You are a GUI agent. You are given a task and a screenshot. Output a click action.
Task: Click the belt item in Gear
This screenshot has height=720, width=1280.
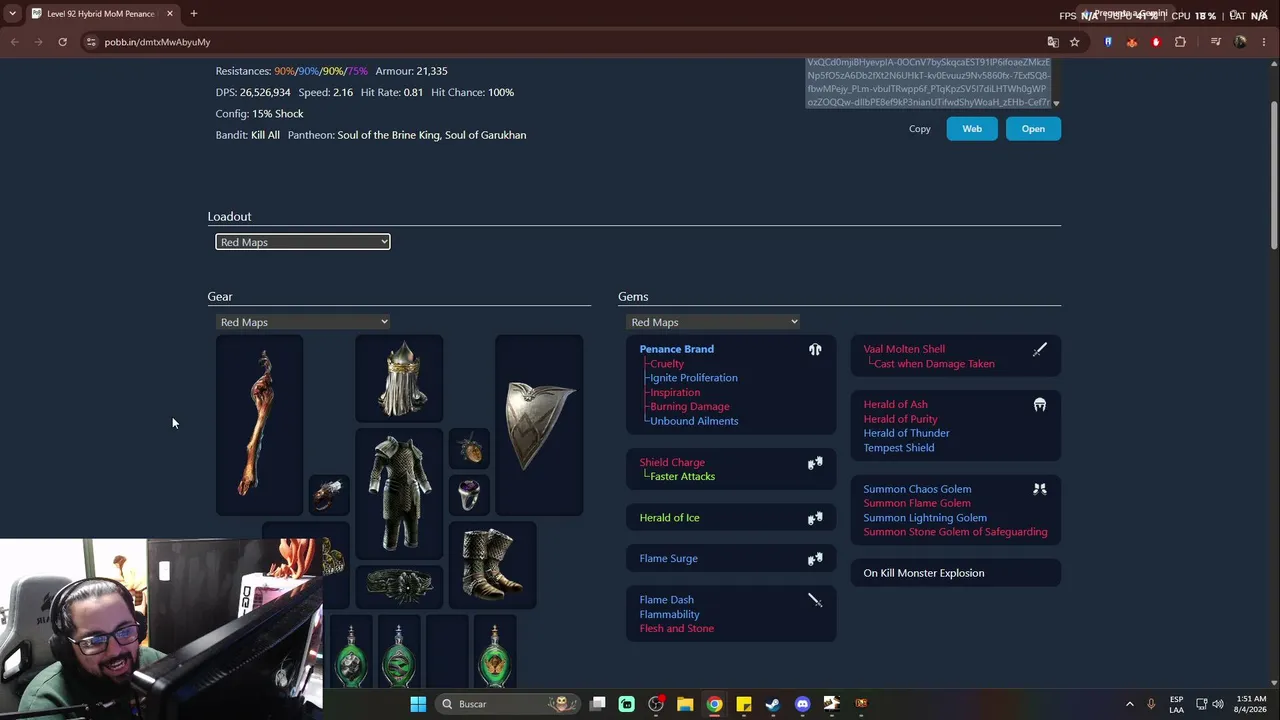(399, 587)
